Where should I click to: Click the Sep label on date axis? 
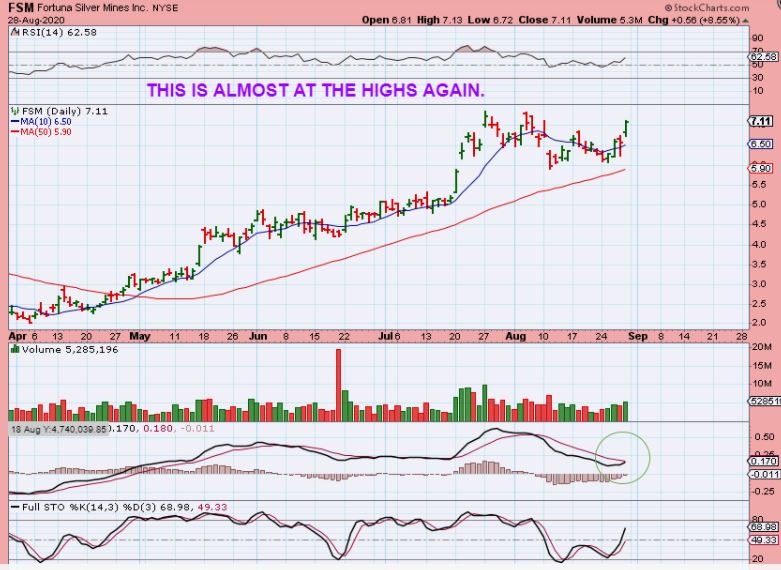tap(638, 336)
